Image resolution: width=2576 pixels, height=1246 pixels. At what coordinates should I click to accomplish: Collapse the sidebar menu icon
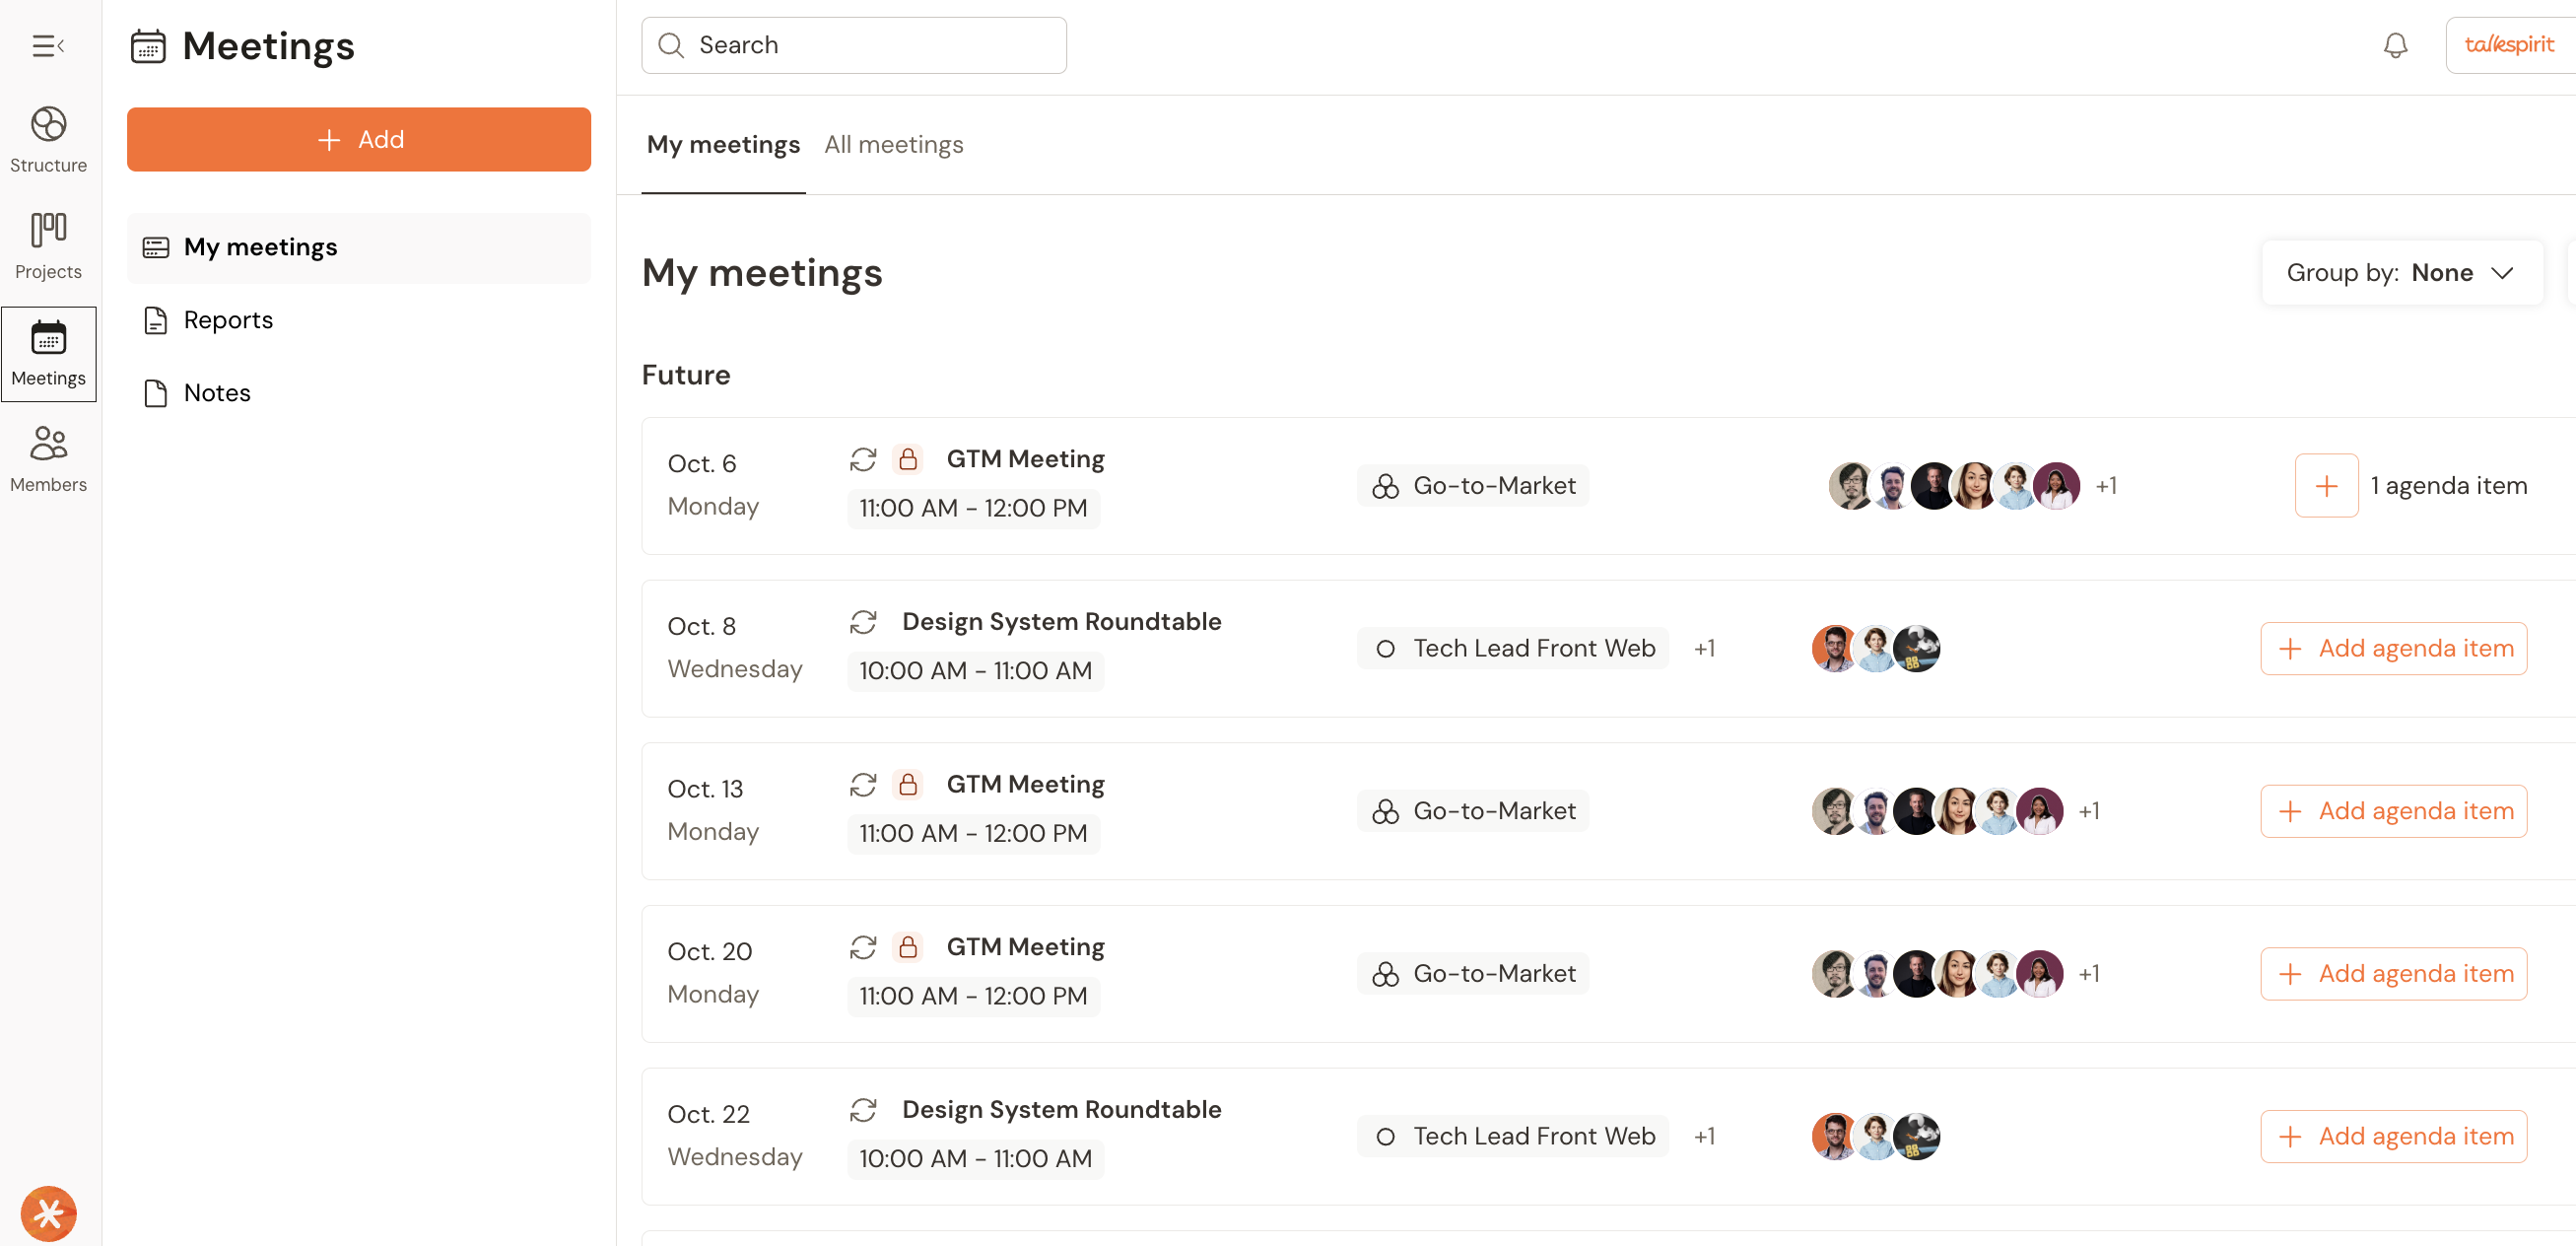pos(47,46)
